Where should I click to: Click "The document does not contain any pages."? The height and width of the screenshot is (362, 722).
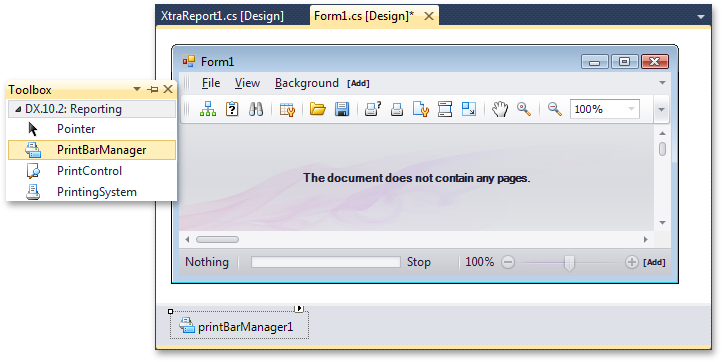[x=417, y=178]
